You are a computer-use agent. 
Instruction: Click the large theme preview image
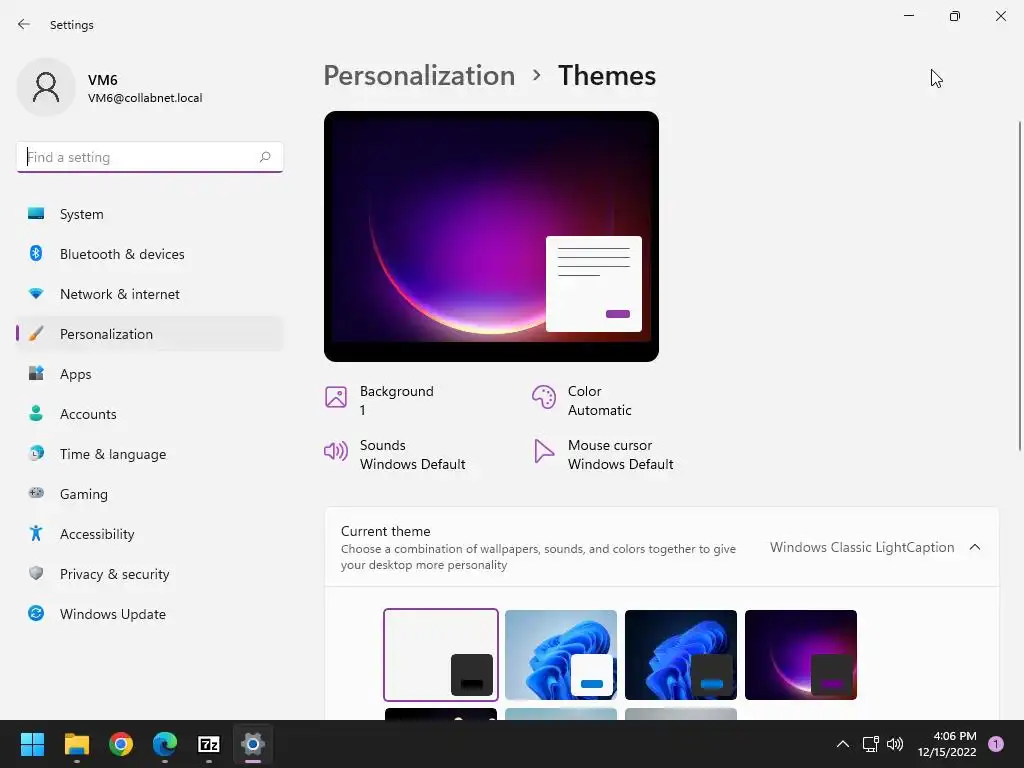click(491, 236)
